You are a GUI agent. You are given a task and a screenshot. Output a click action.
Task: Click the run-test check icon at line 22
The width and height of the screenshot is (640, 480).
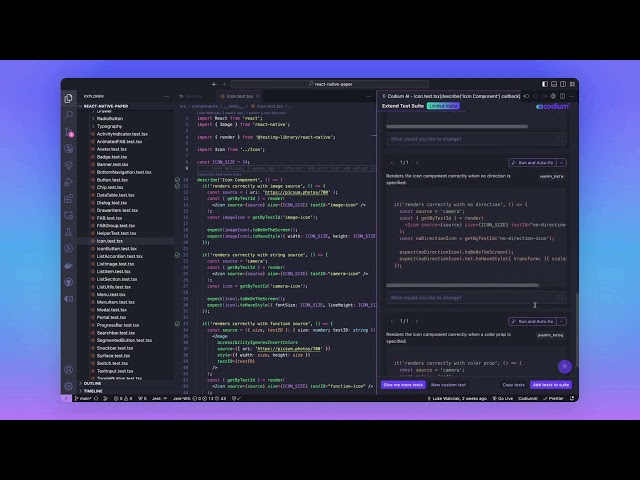[x=177, y=255]
